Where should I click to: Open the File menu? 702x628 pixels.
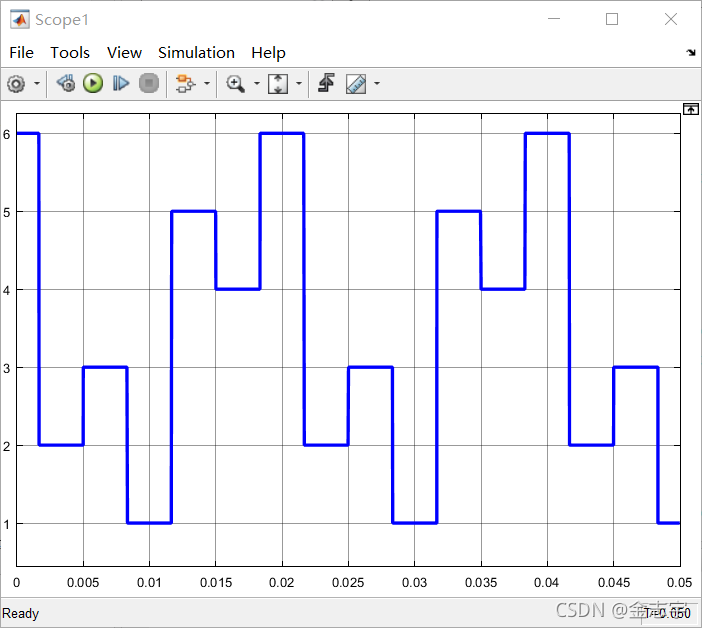pyautogui.click(x=21, y=53)
